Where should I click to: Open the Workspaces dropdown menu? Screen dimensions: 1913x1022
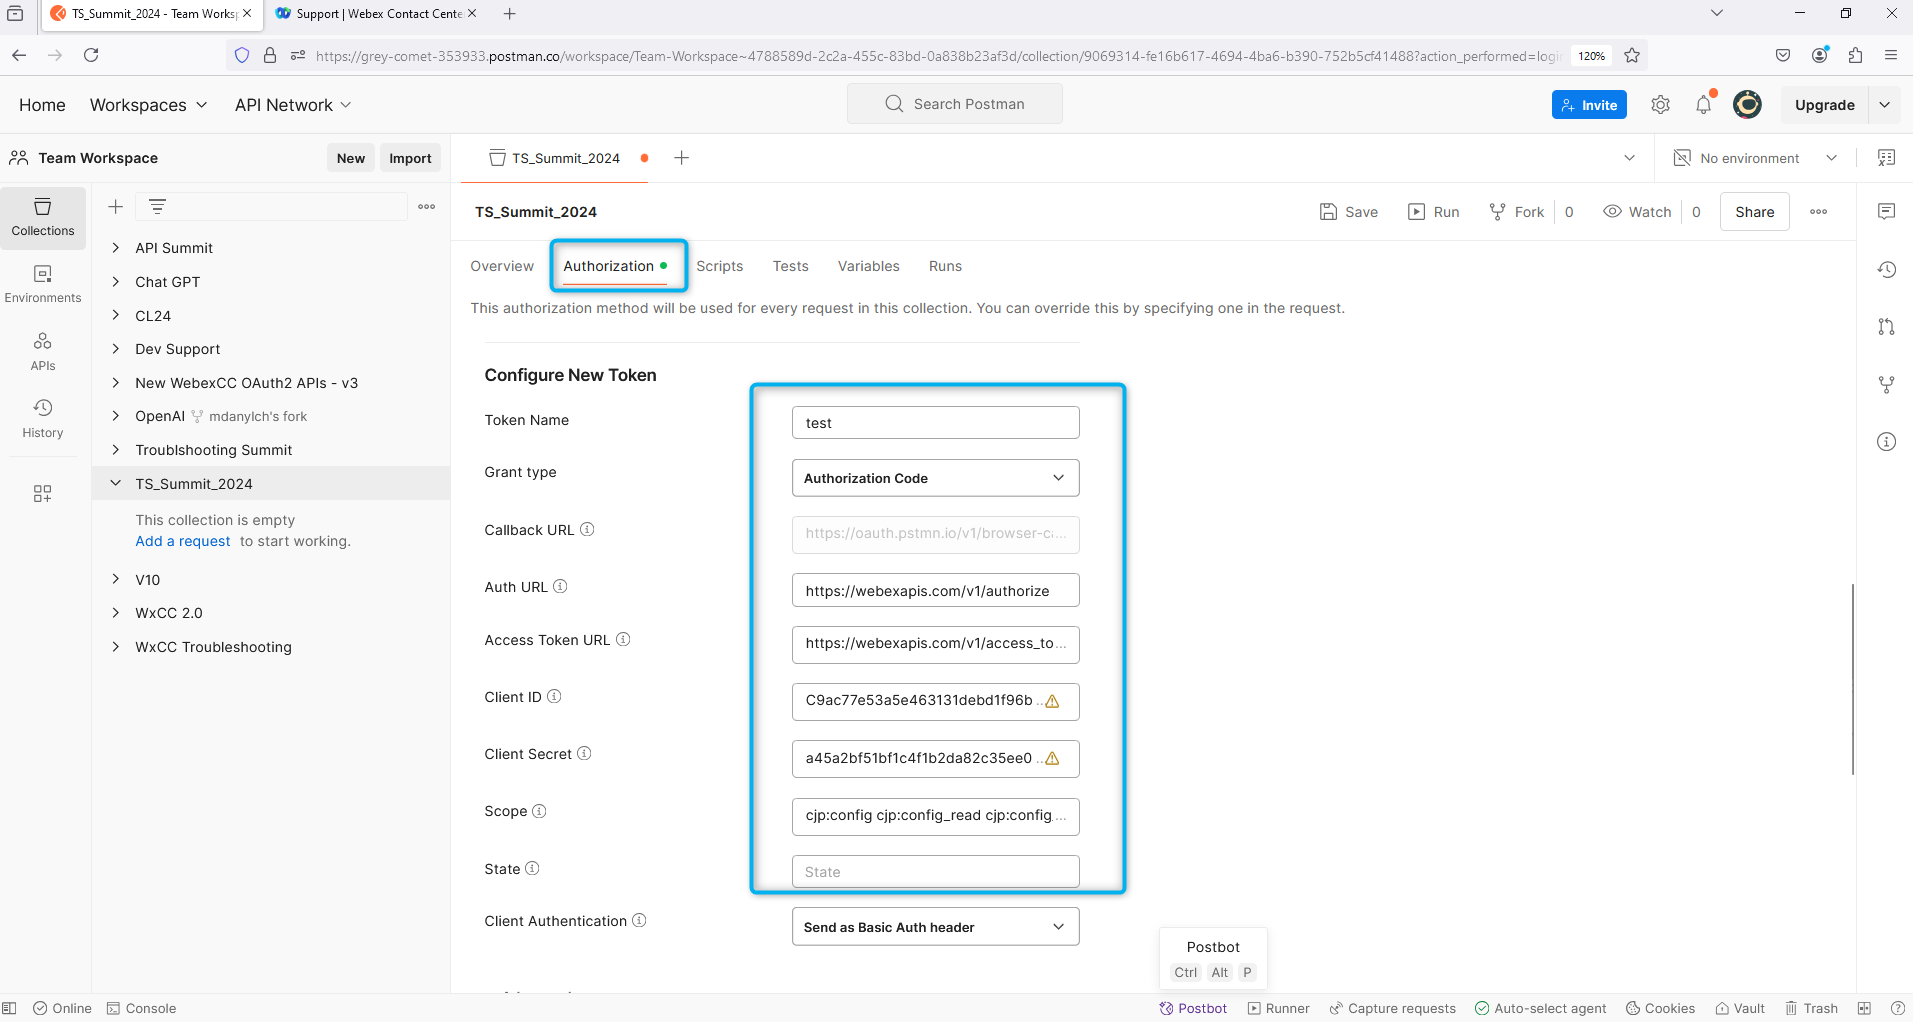(x=148, y=105)
